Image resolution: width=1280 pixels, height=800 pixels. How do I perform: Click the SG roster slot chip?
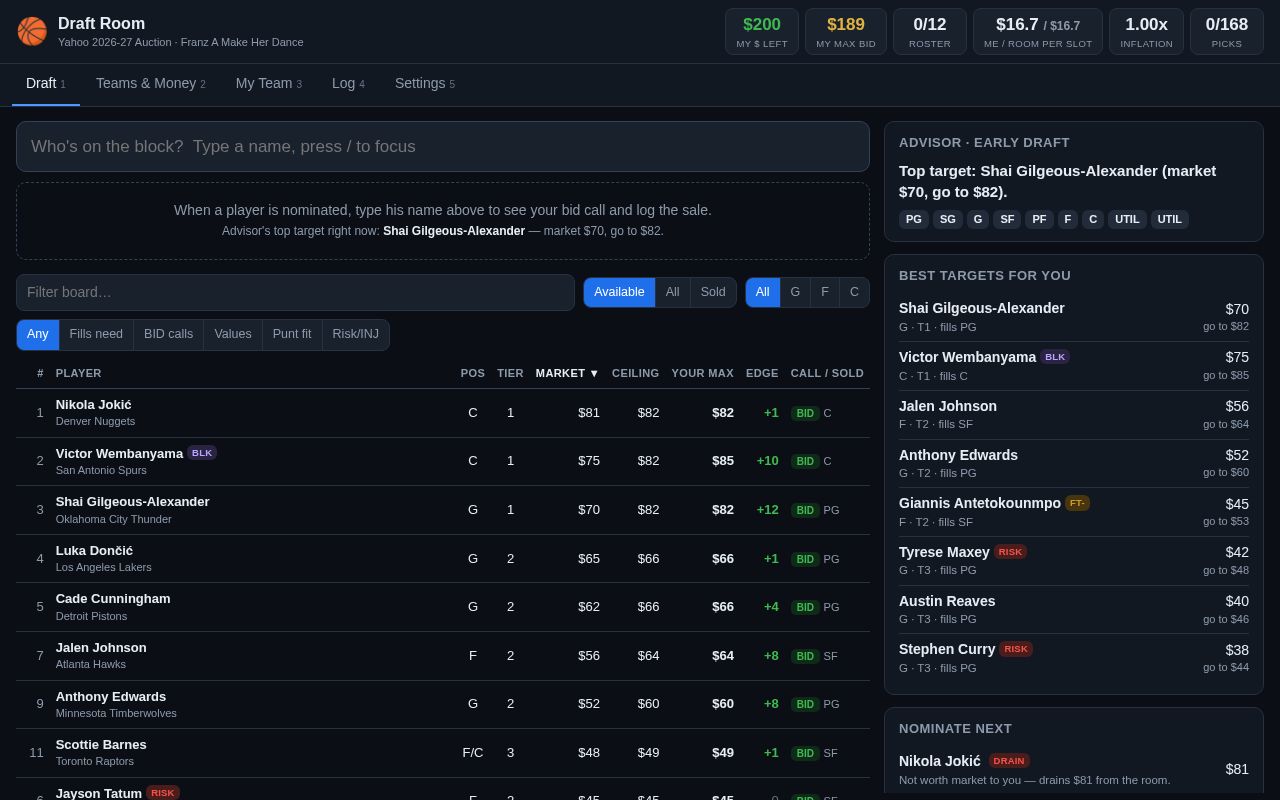[x=948, y=219]
